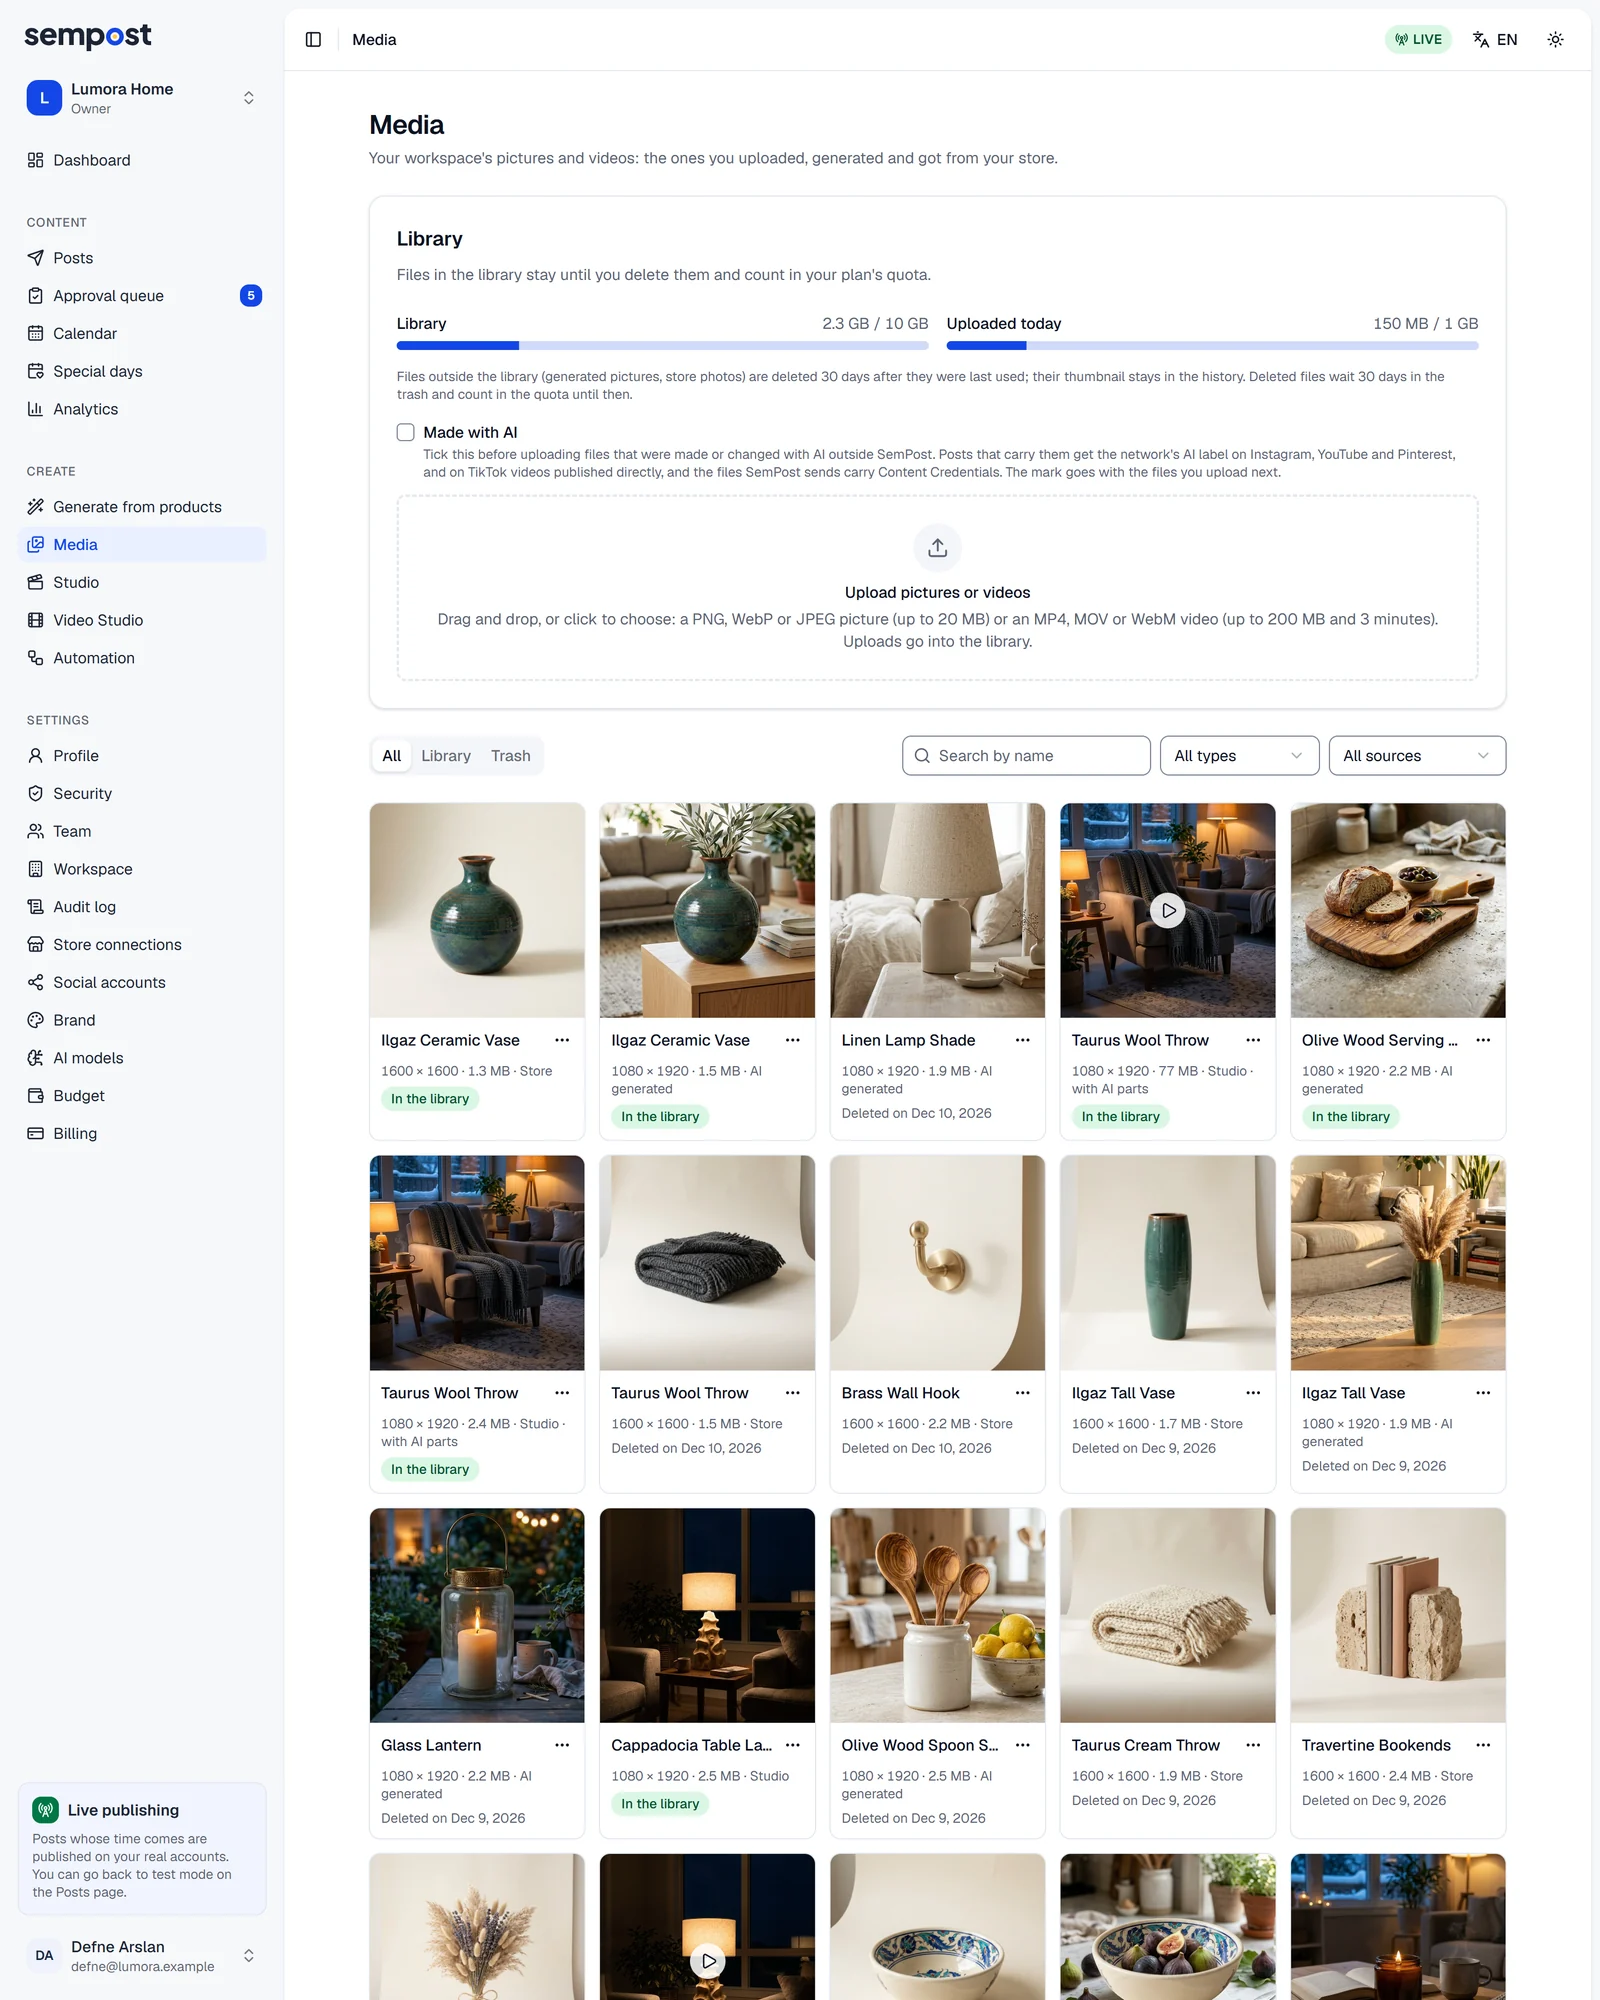The height and width of the screenshot is (2000, 1600).
Task: Click the sempost logo
Action: (x=88, y=36)
